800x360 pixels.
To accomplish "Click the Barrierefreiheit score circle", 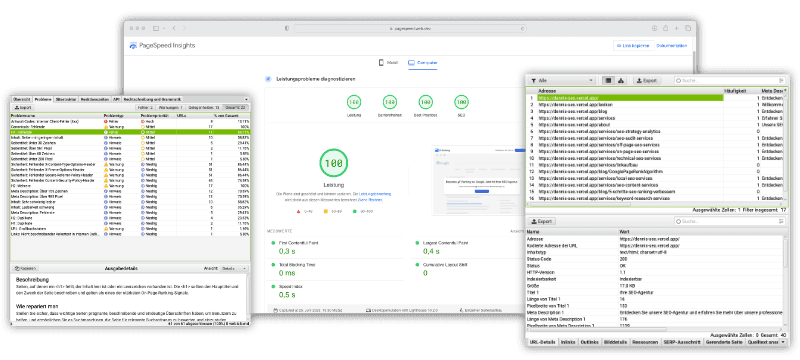I will [x=390, y=102].
